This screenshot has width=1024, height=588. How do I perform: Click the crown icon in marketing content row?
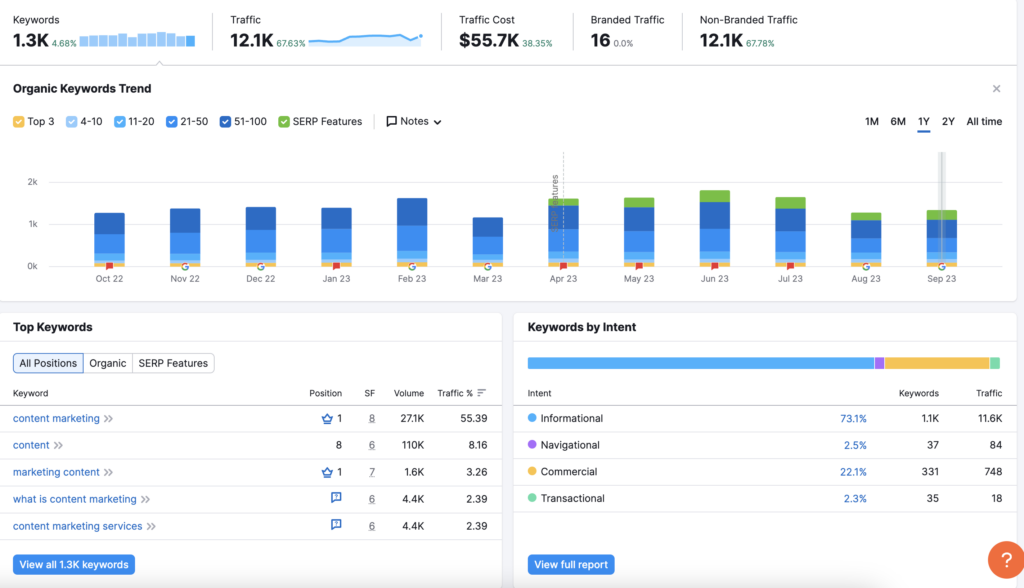point(327,472)
